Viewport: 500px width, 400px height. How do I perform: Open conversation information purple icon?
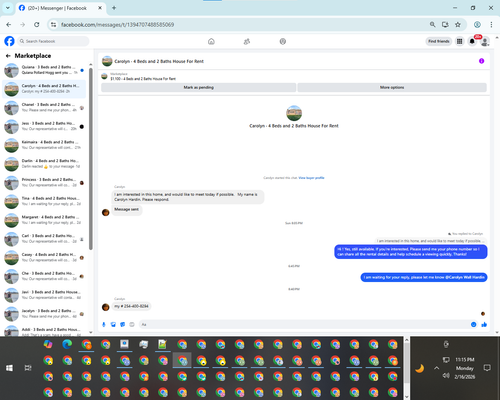481,61
